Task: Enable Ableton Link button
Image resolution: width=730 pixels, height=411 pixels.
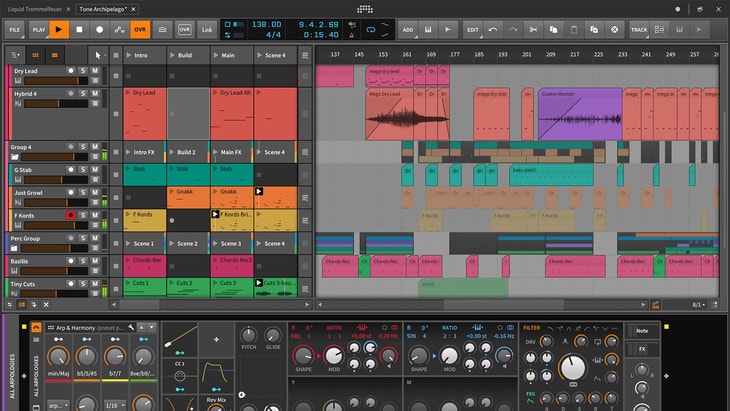Action: click(x=207, y=29)
